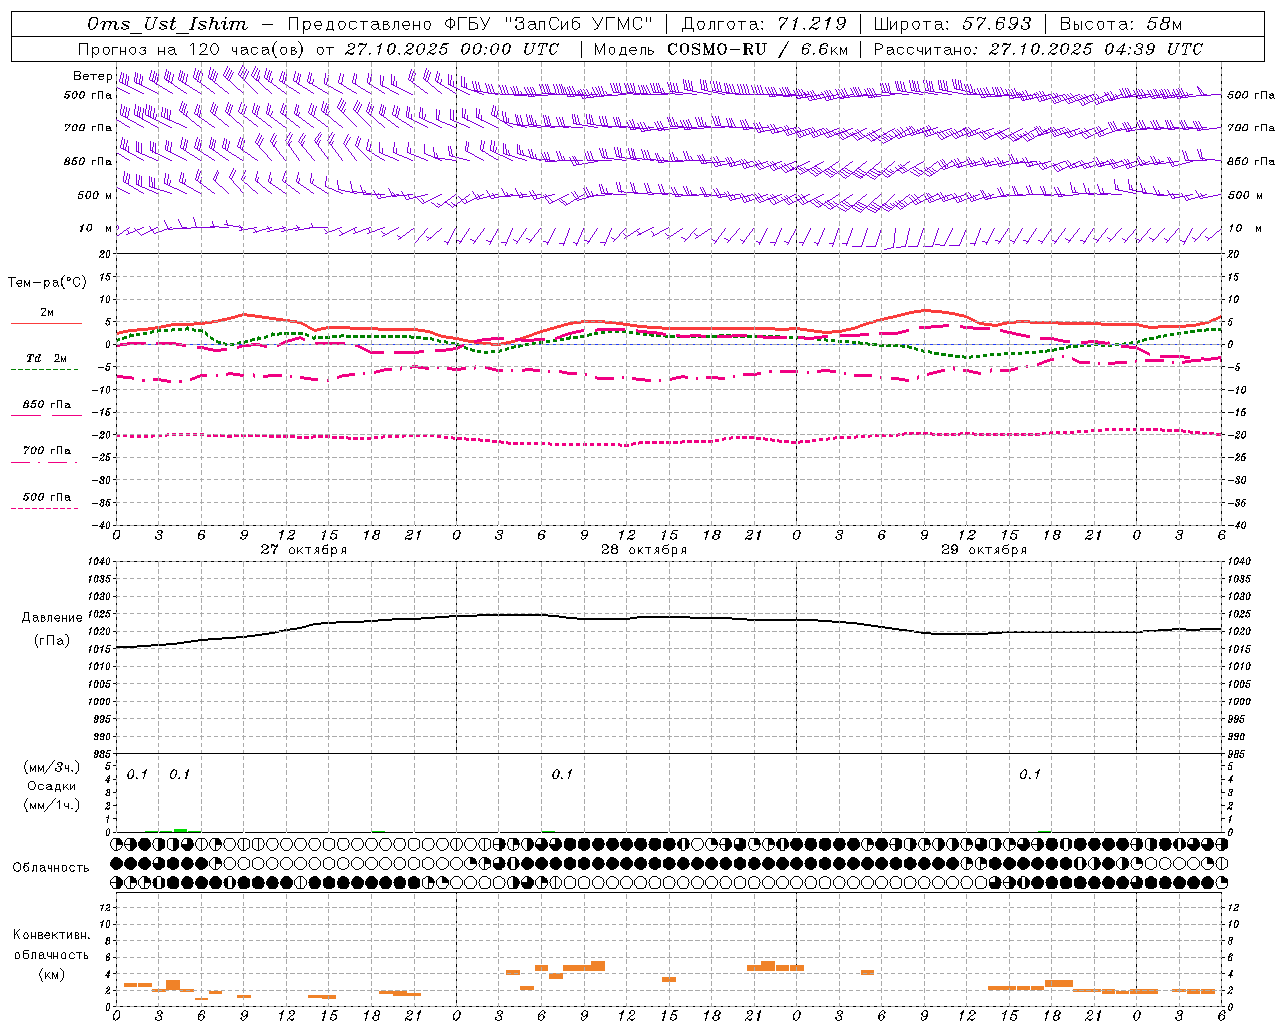The height and width of the screenshot is (1024, 1280).
Task: Click the model label 'COSMO-RU / 6.6км'
Action: 757,49
